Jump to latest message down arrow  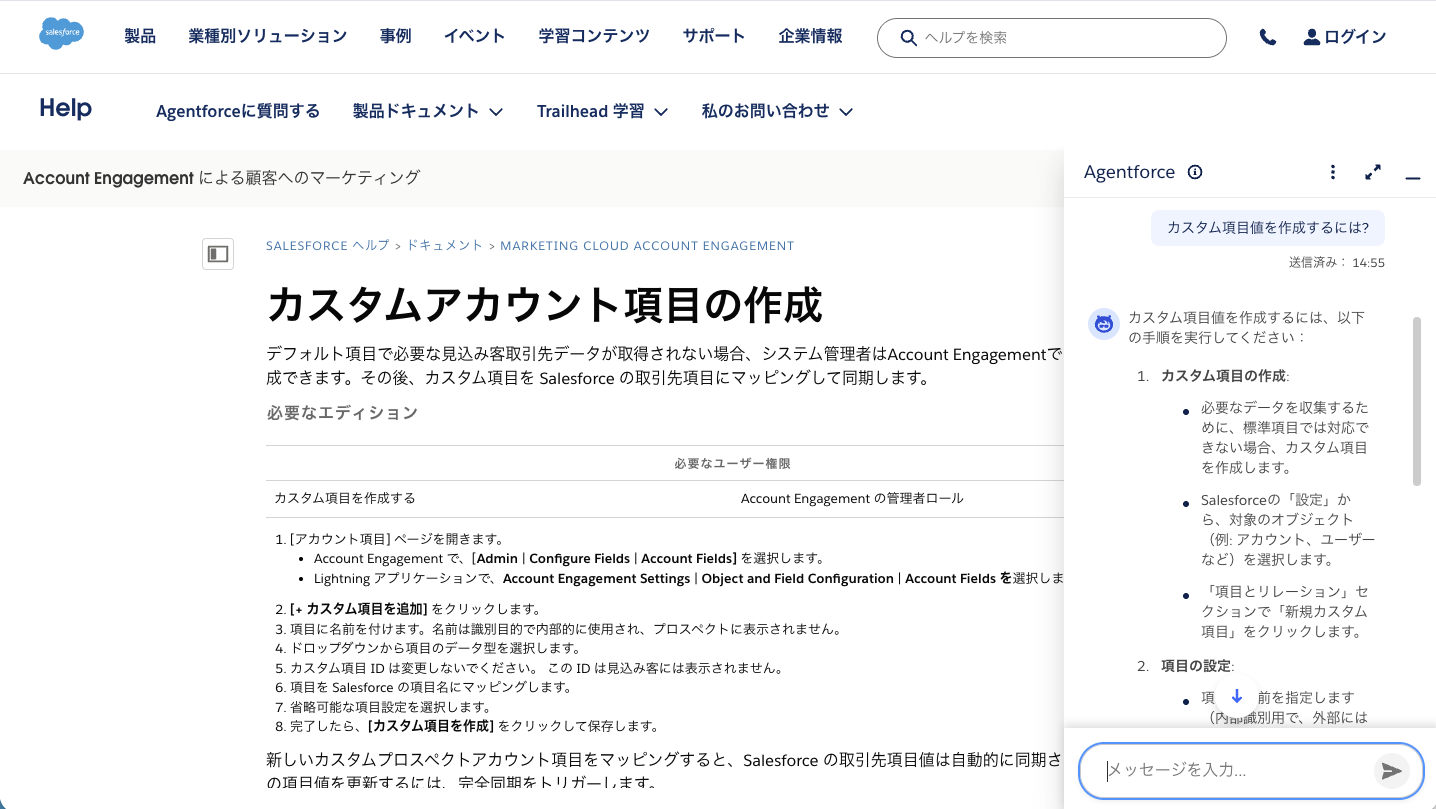1236,696
